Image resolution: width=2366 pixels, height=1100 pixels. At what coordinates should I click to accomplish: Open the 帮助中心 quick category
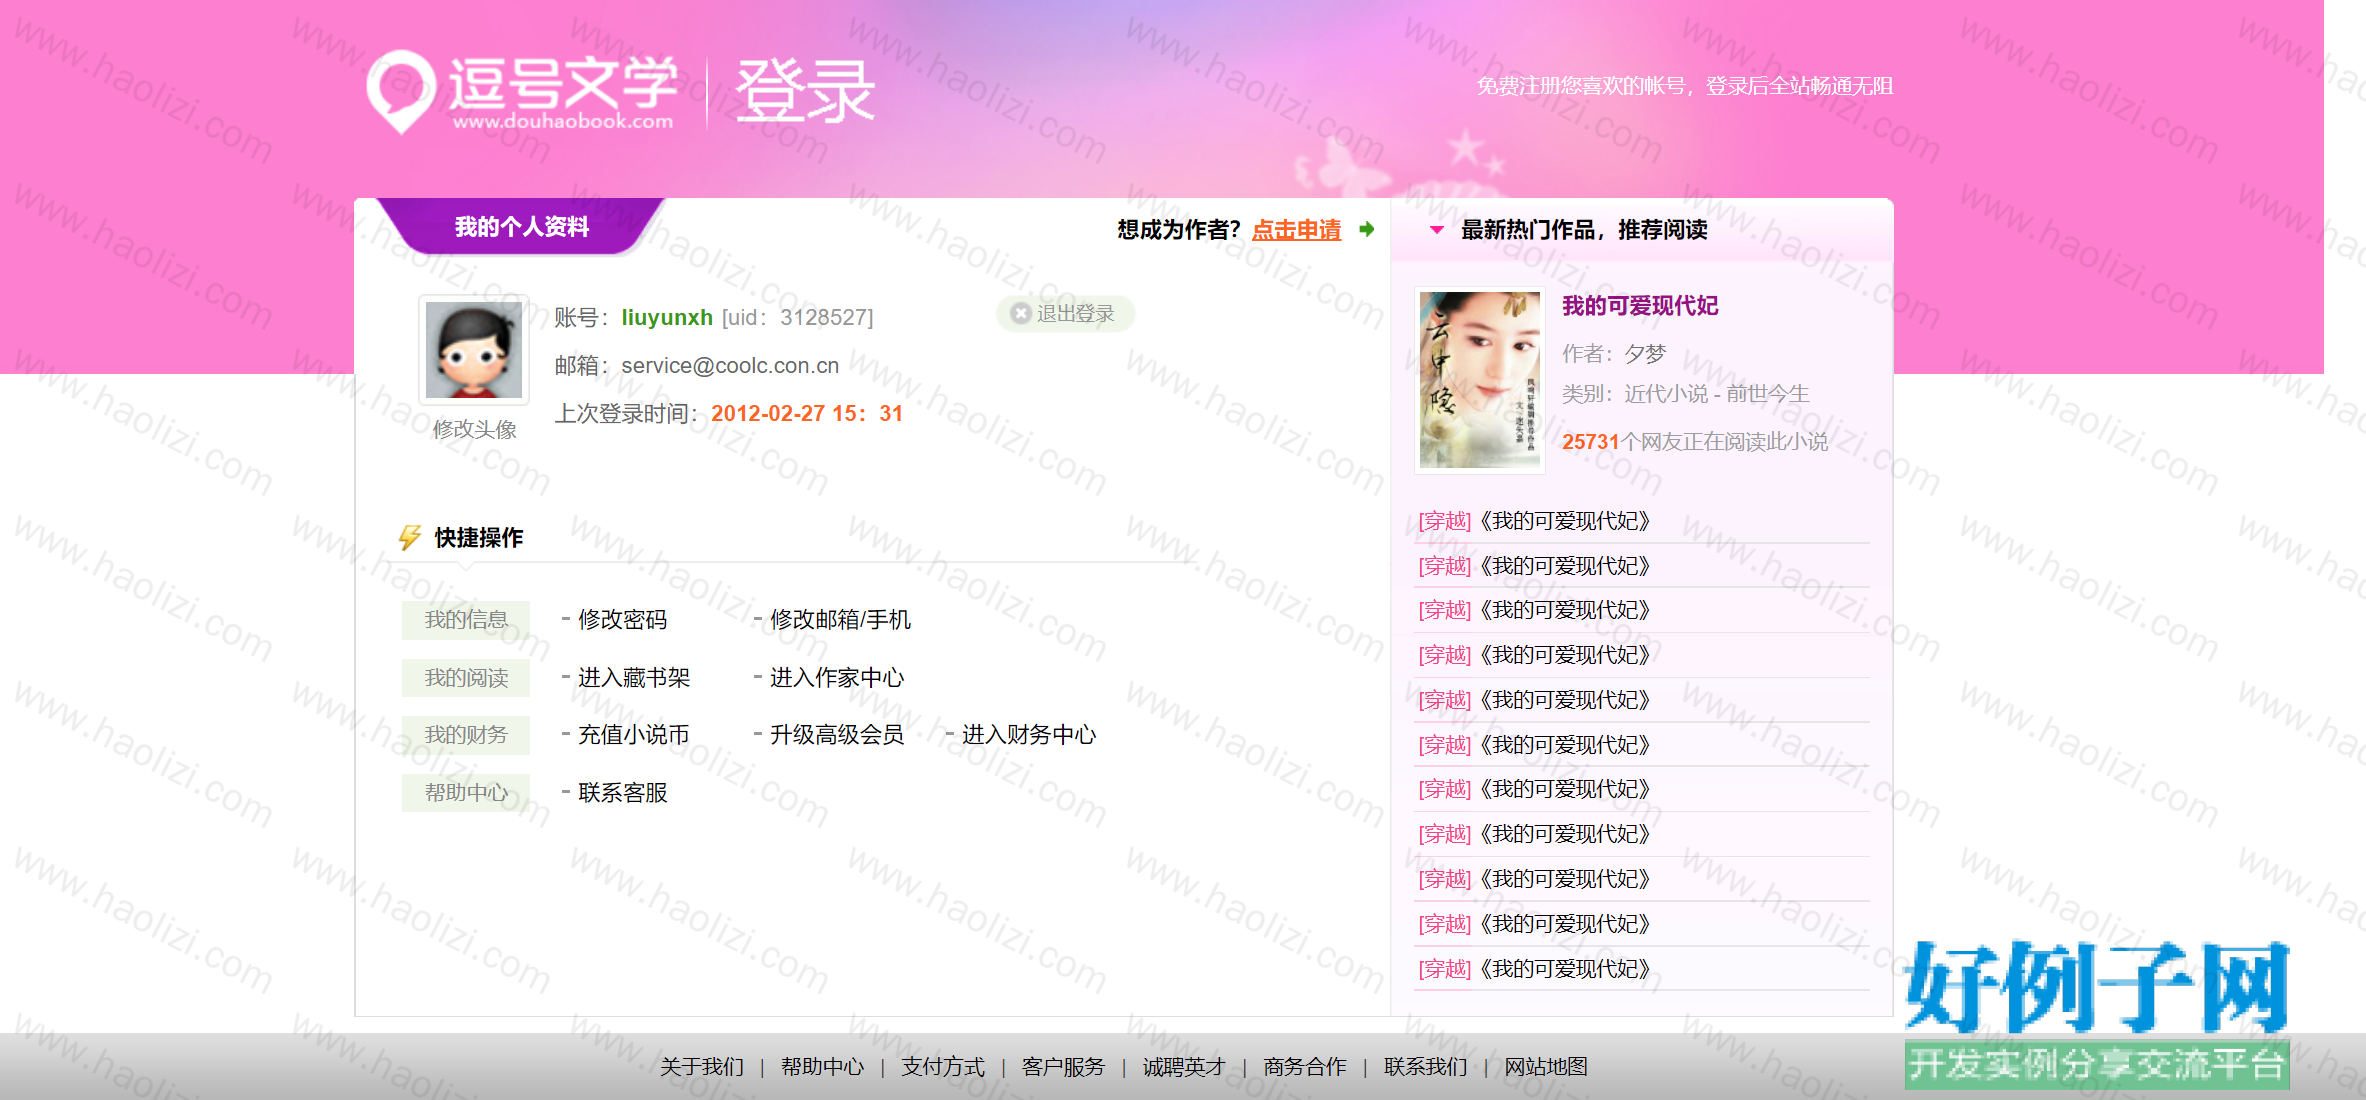[x=466, y=793]
